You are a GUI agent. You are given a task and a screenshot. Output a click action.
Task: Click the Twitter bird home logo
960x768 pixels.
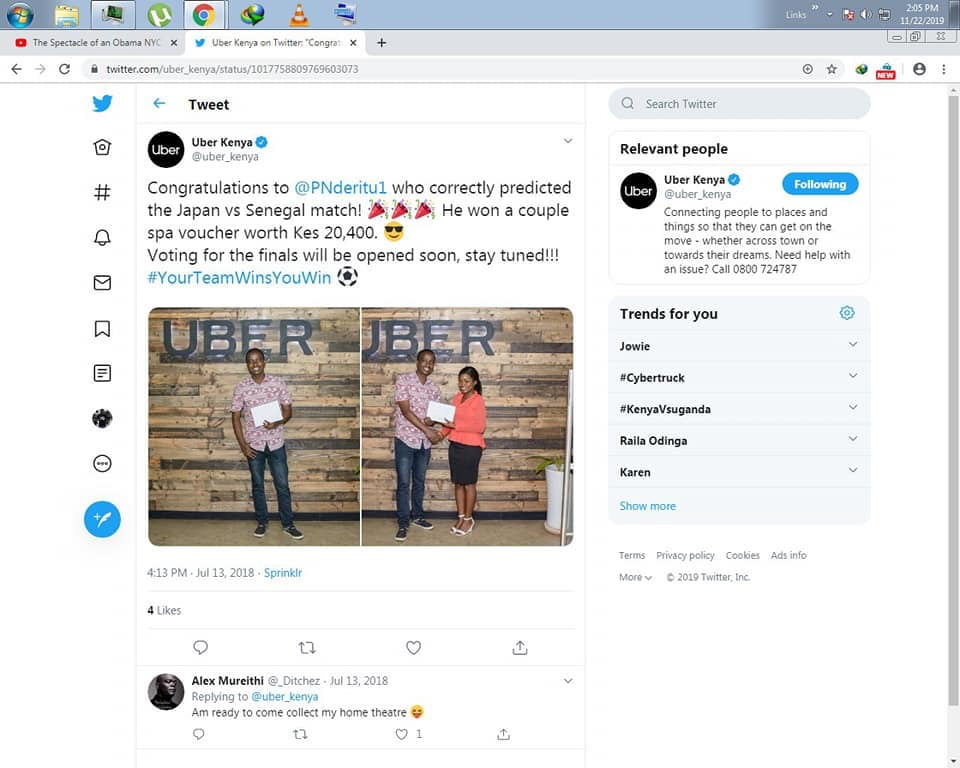(x=102, y=103)
